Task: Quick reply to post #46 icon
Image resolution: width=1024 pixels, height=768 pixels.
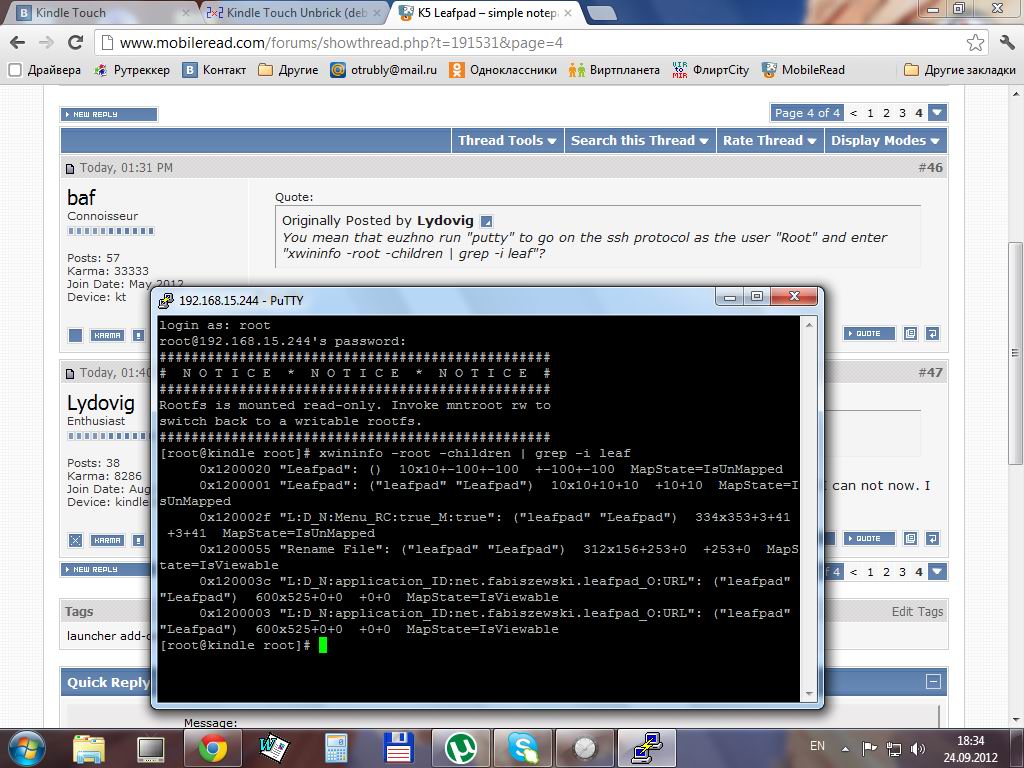Action: [933, 334]
